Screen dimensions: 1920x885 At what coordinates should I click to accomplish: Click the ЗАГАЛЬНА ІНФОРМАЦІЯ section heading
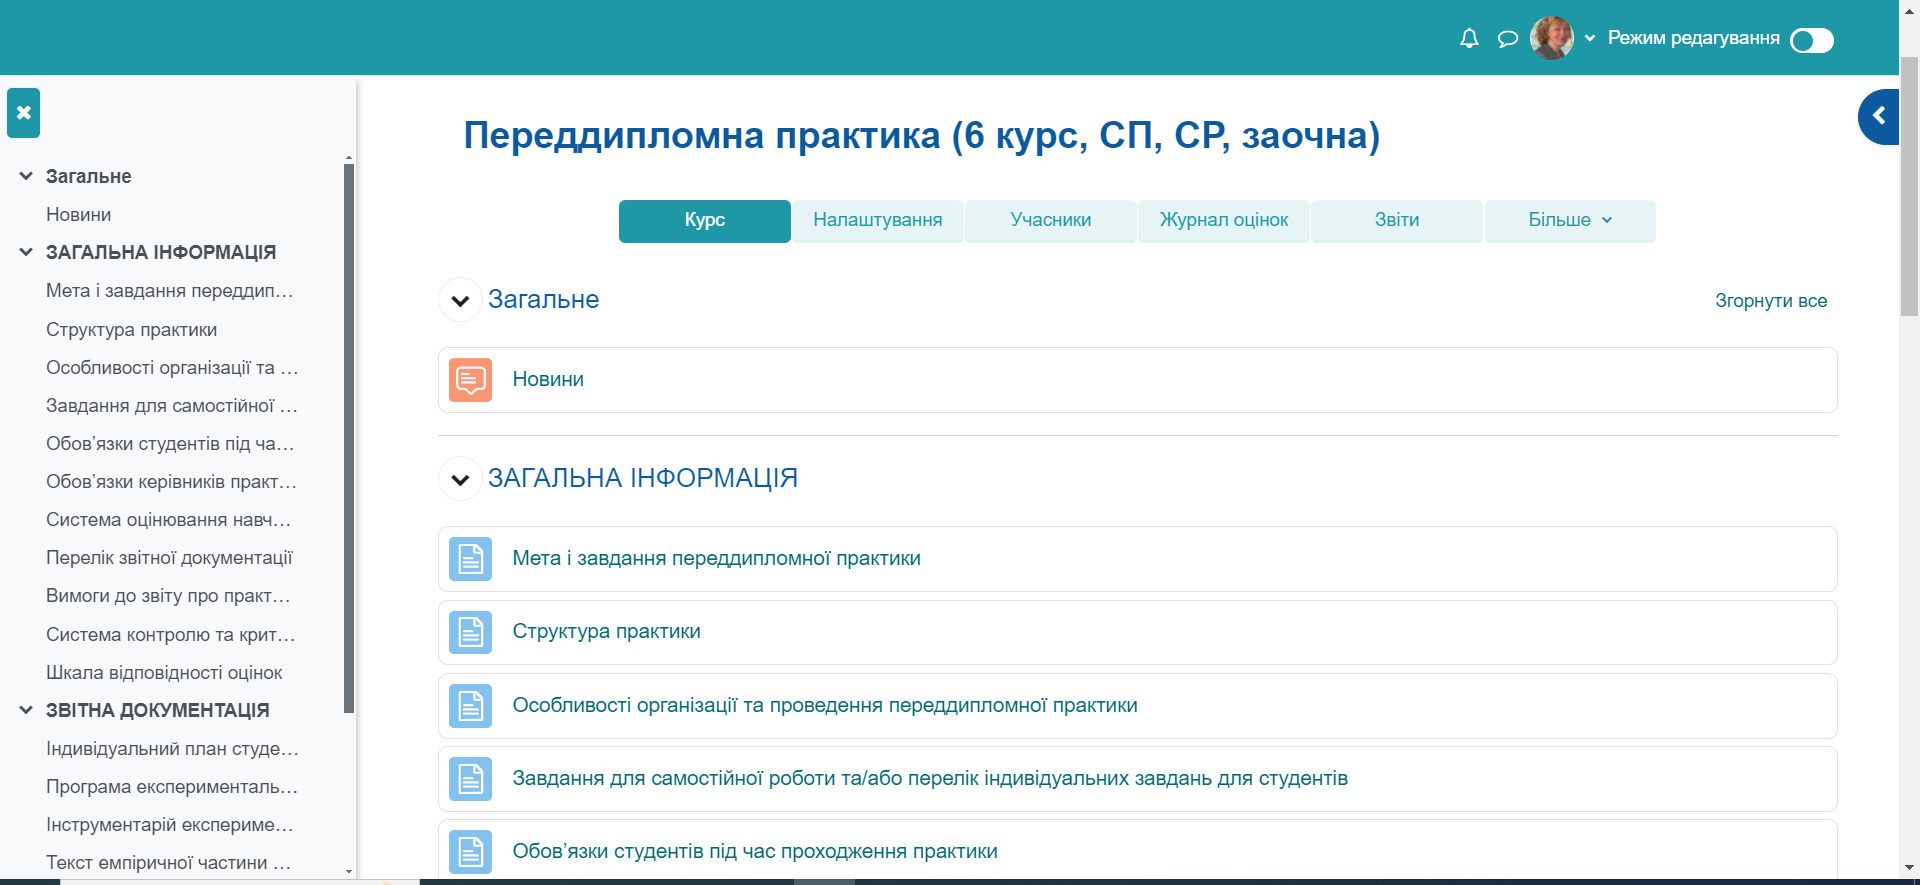coord(643,478)
